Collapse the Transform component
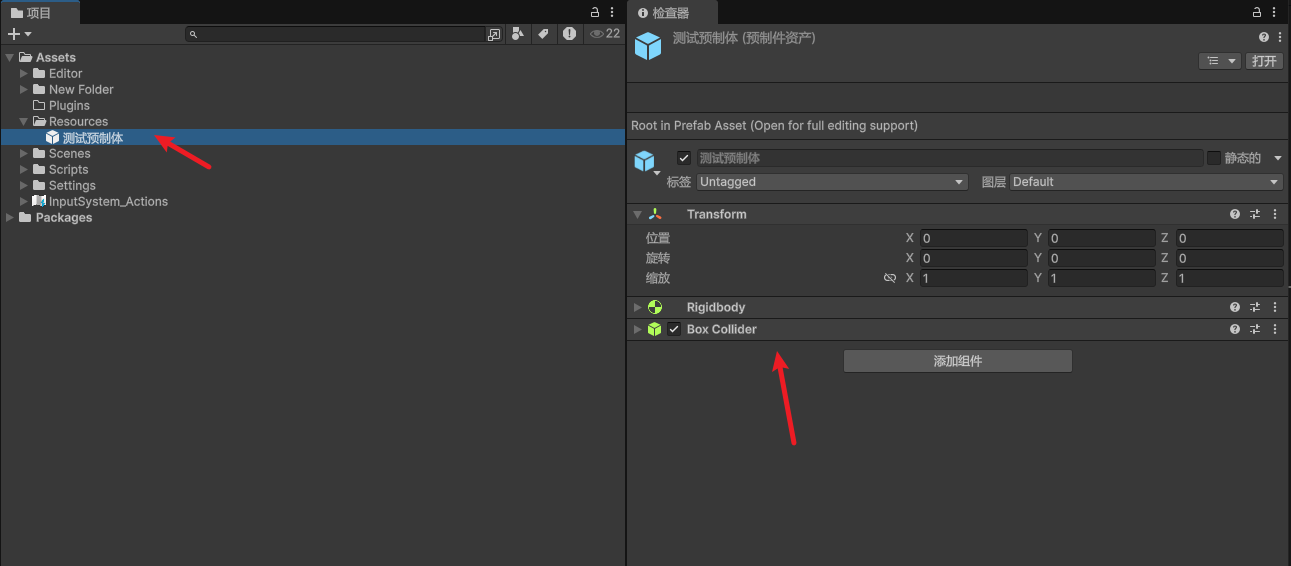Viewport: 1291px width, 566px height. pos(637,214)
